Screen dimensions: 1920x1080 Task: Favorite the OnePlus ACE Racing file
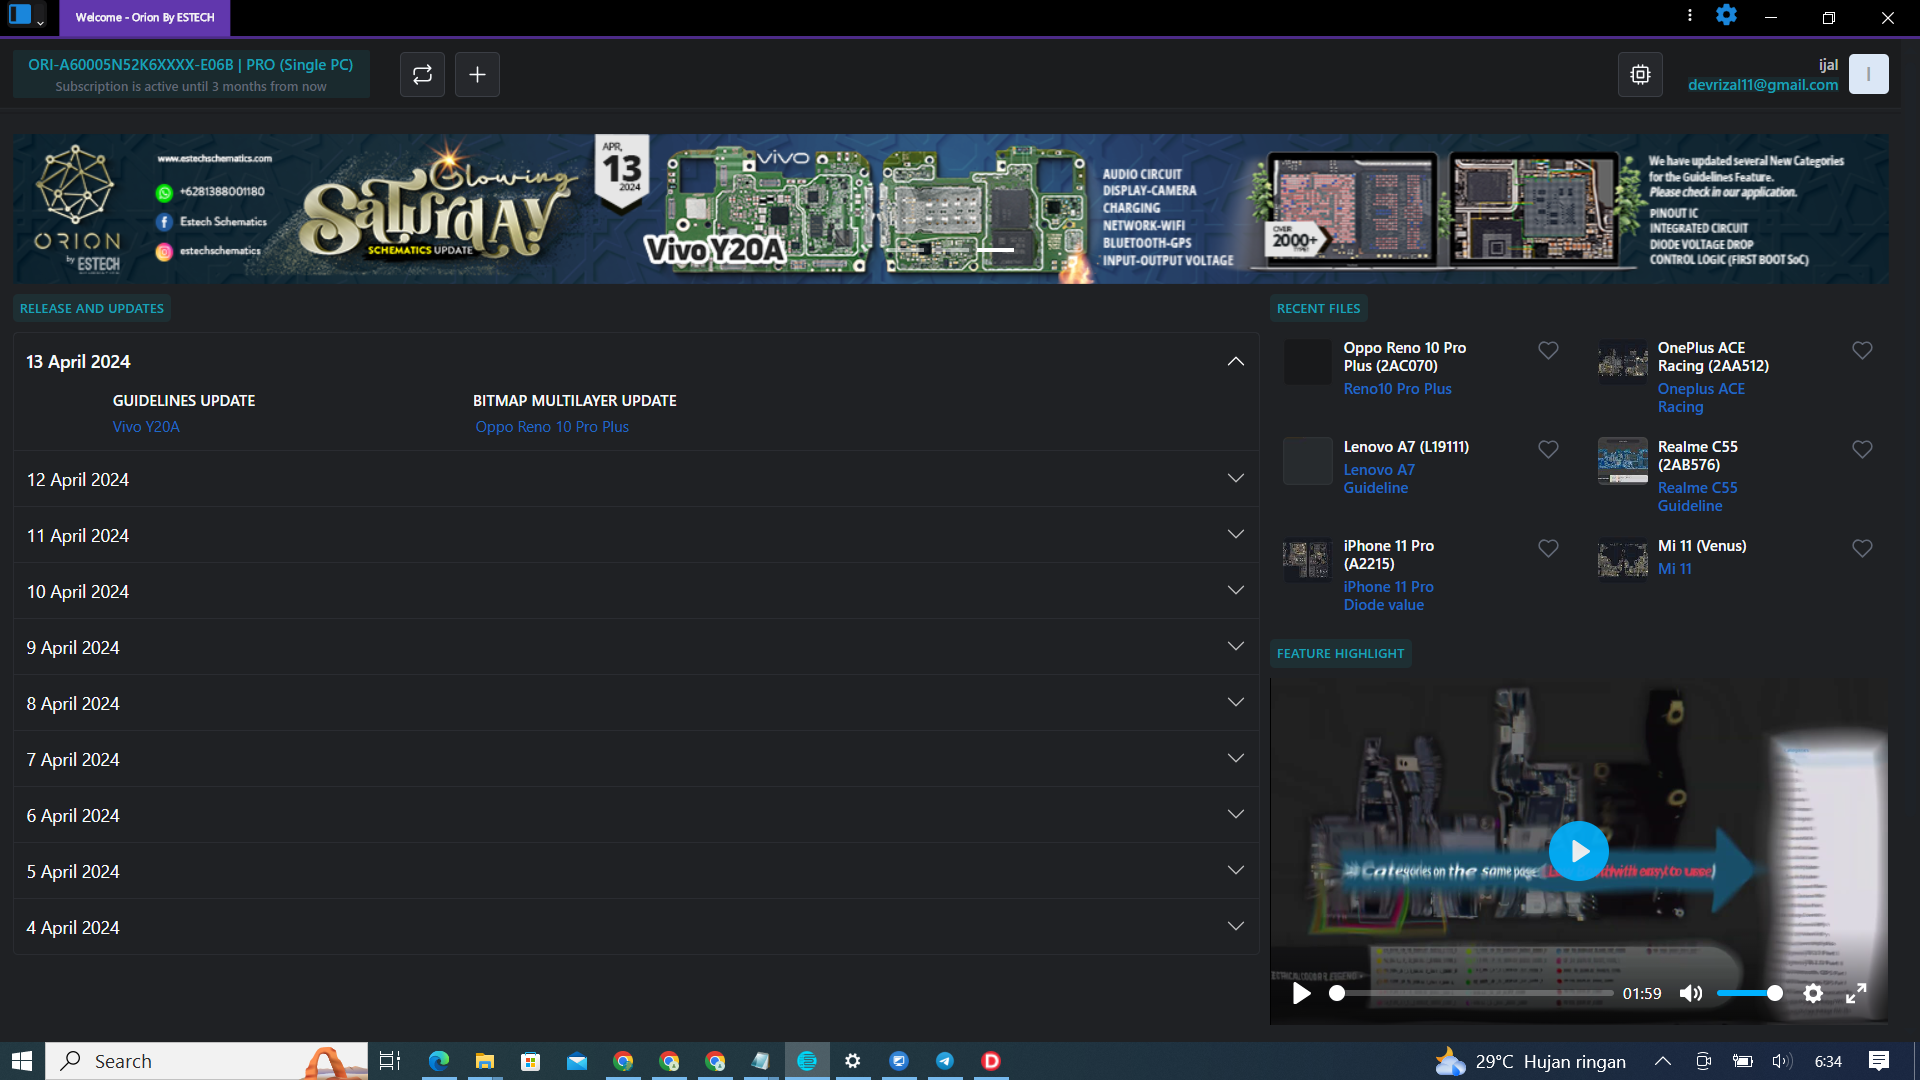1862,350
